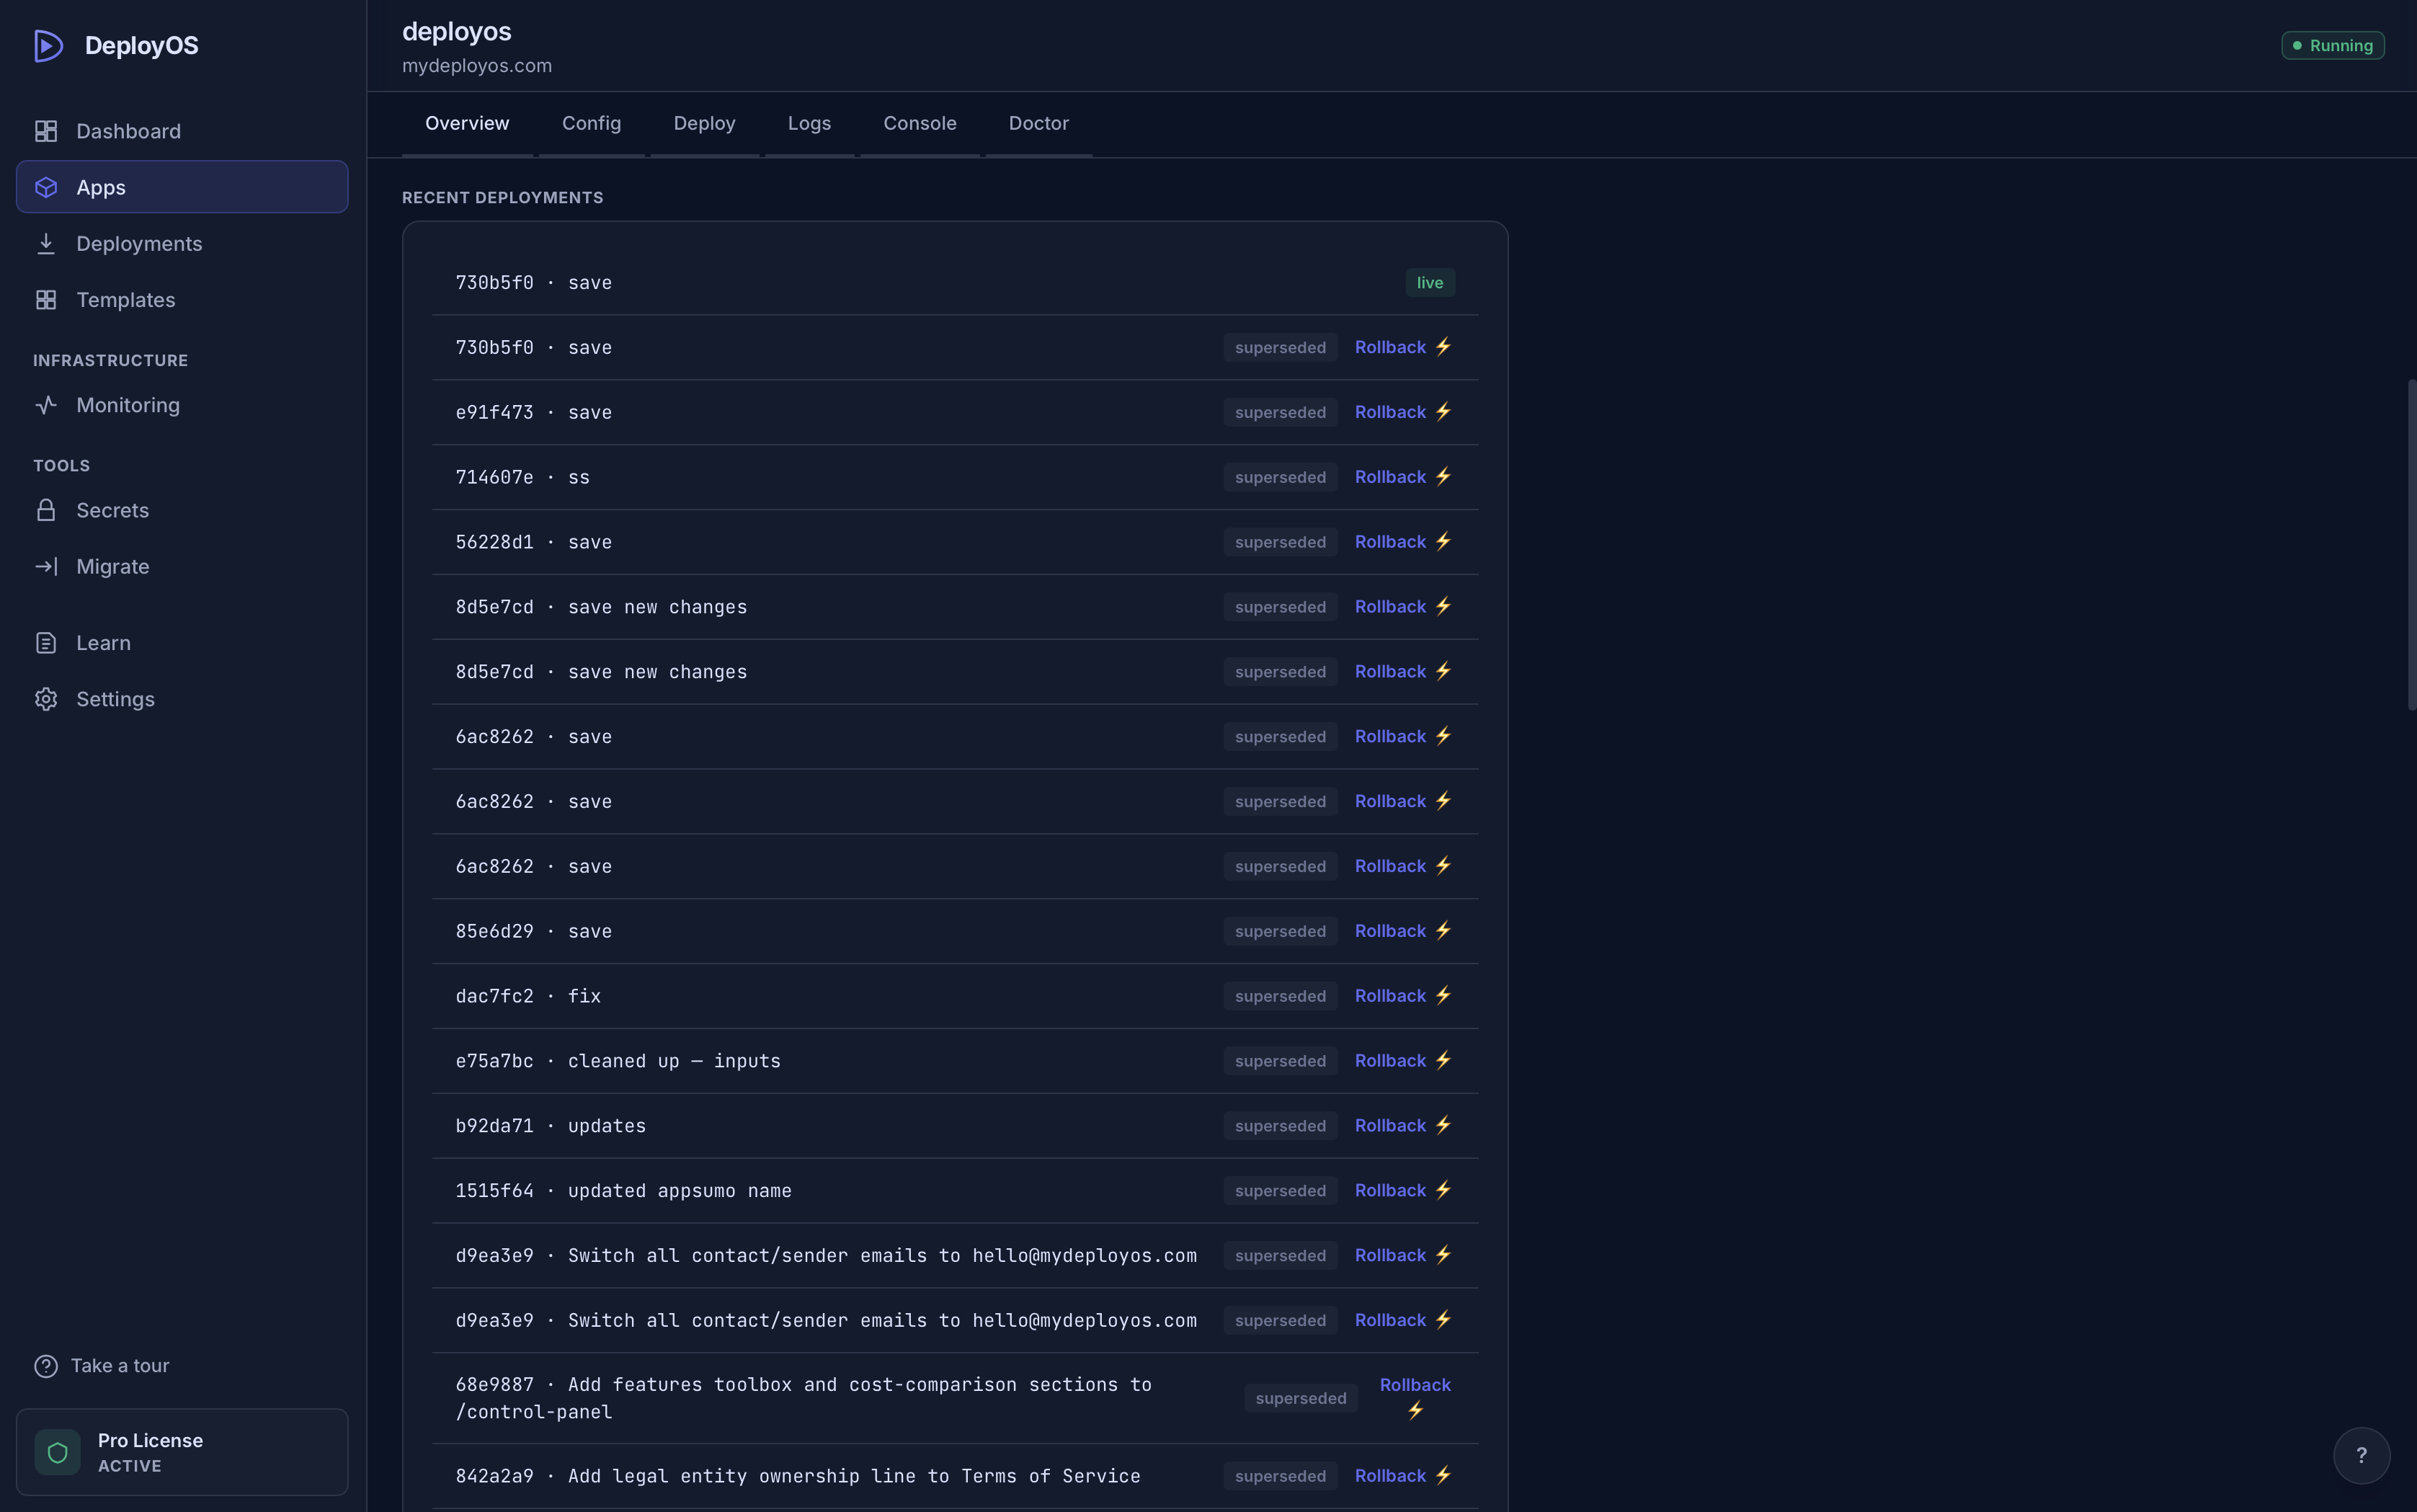Open the Logs tab
This screenshot has width=2417, height=1512.
(x=809, y=124)
